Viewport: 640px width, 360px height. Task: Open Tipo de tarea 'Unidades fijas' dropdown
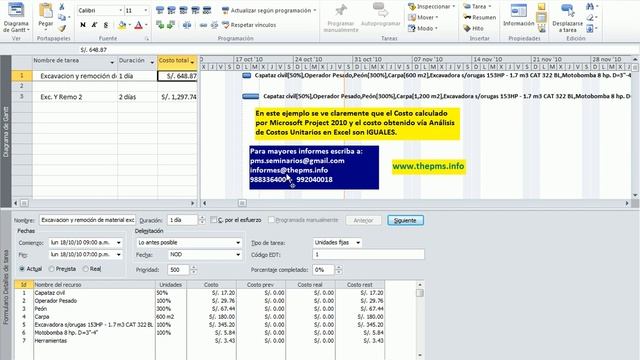click(358, 243)
